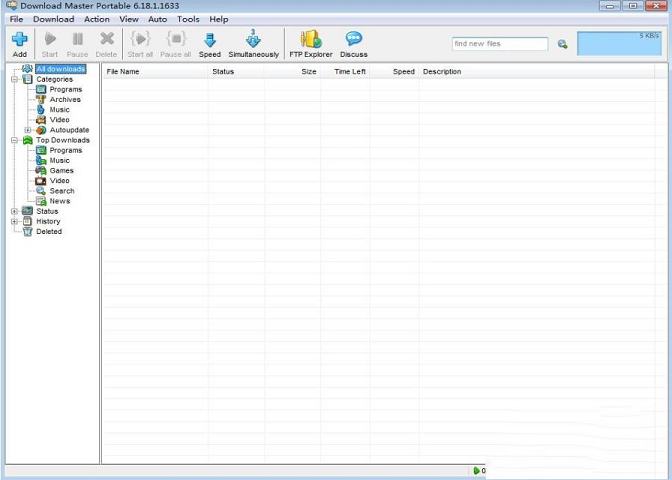Open the Discuss chat bubble icon

click(x=353, y=40)
